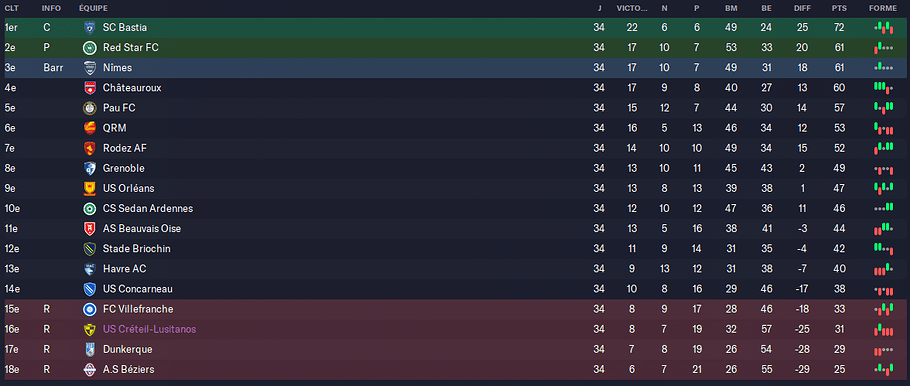
Task: Open the US Créteil-Lusitanos team link
Action: pyautogui.click(x=149, y=330)
